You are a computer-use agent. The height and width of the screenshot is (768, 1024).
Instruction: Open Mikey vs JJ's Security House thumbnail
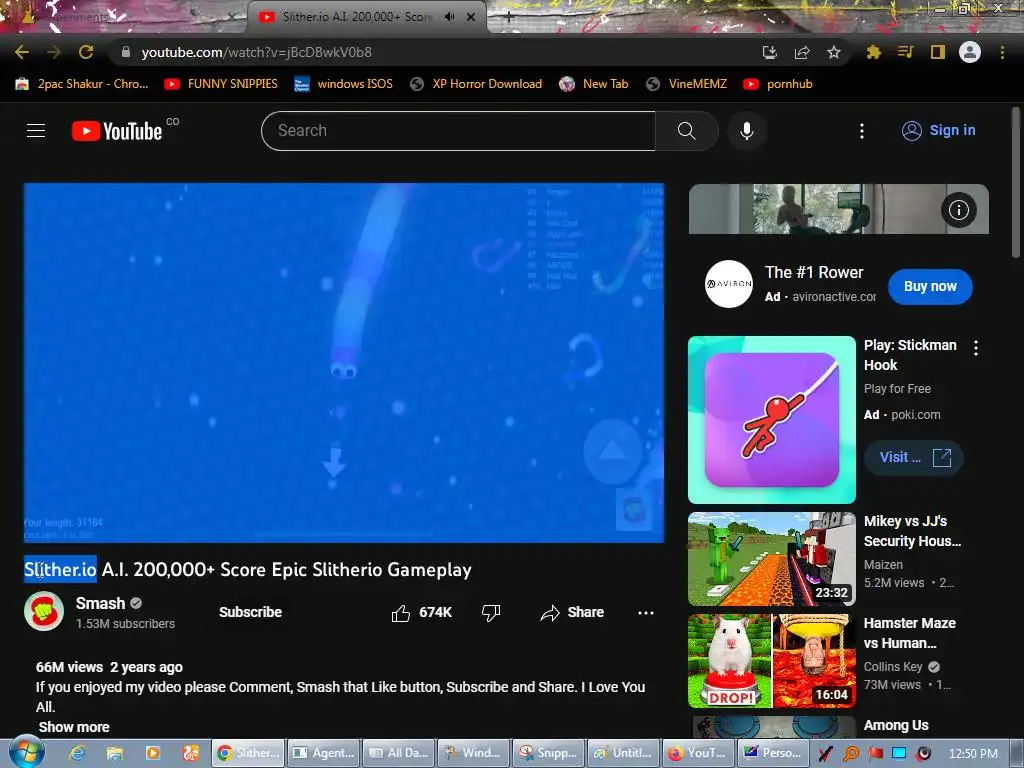point(772,559)
